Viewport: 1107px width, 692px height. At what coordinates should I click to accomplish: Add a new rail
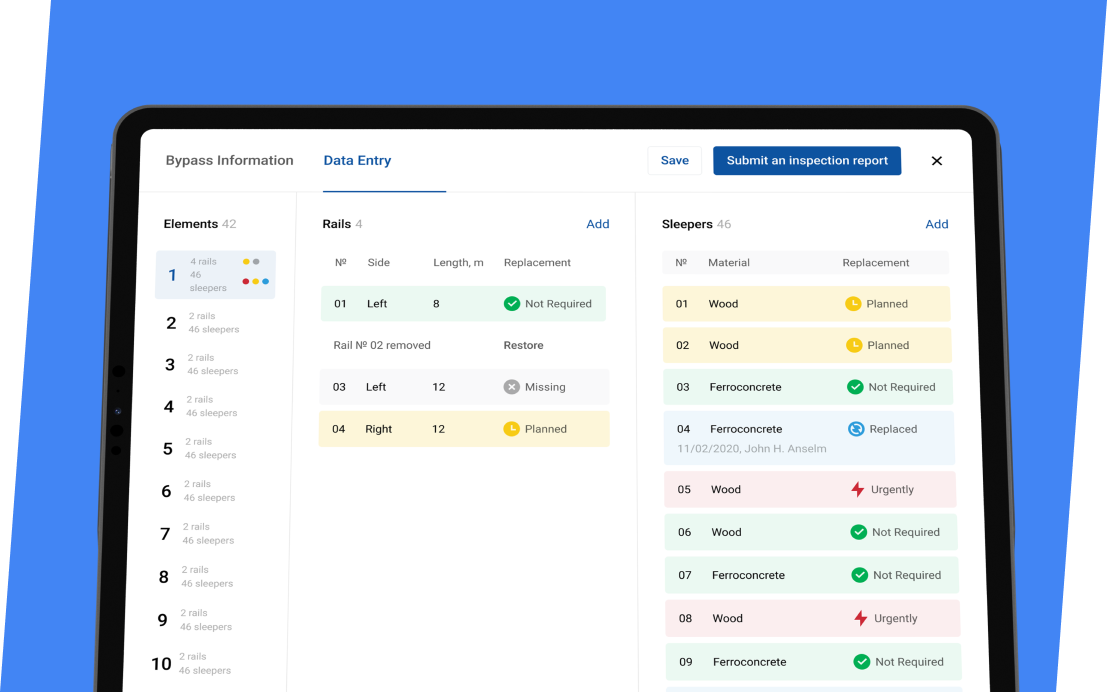[598, 224]
